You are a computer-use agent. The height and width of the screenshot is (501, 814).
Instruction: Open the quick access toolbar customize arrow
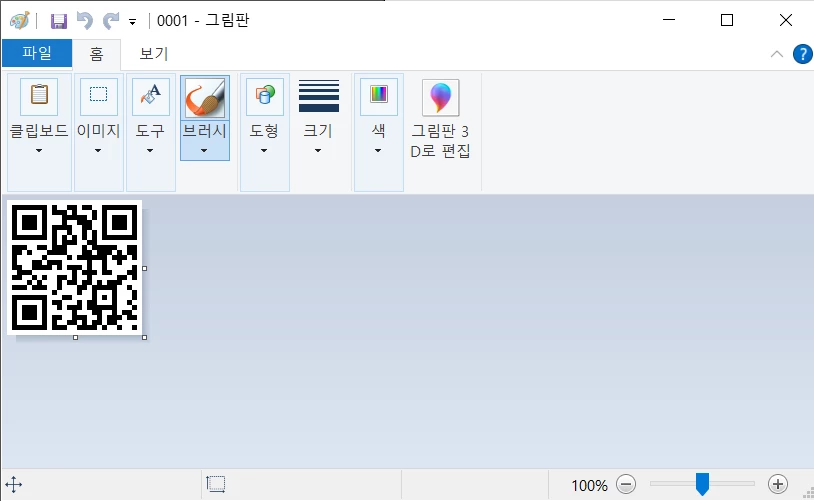tap(132, 22)
